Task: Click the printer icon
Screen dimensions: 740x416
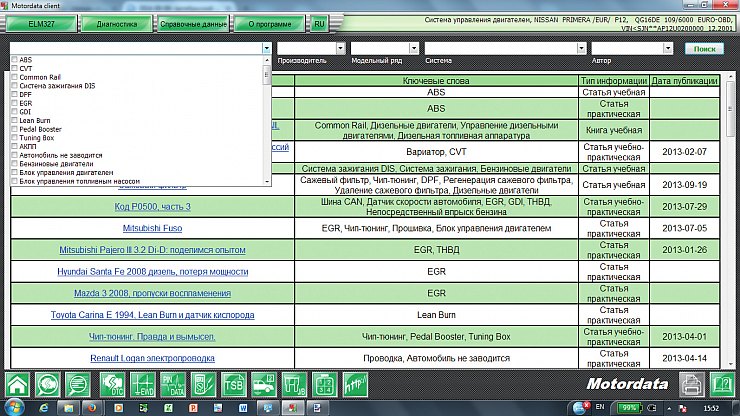Action: coord(691,384)
